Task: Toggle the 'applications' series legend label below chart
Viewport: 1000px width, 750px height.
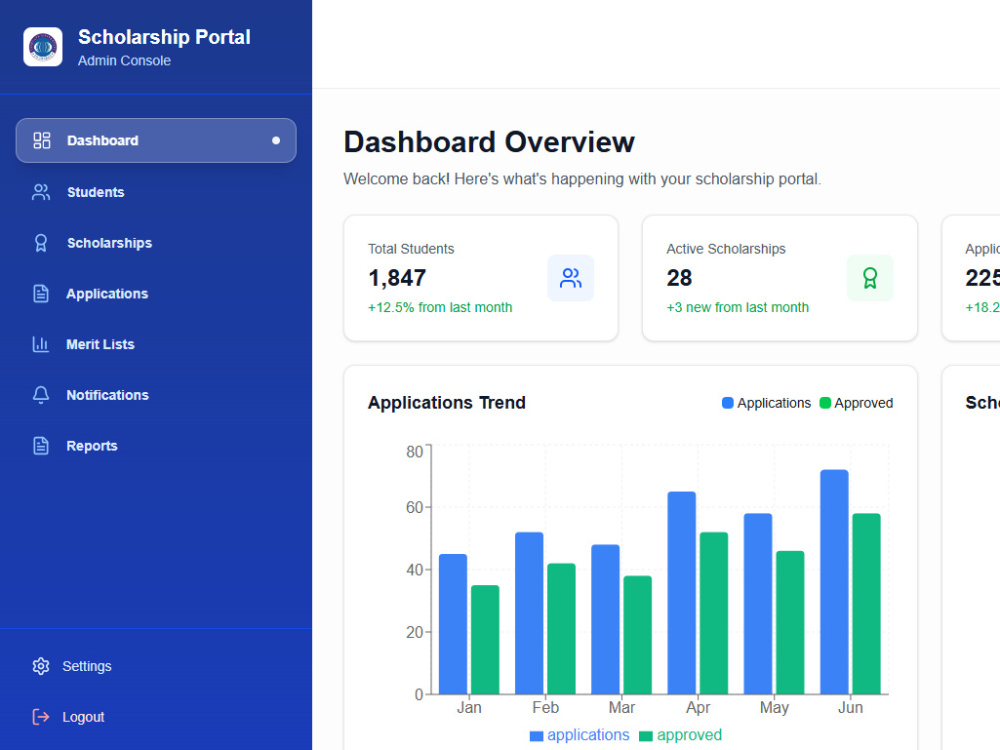Action: point(588,735)
